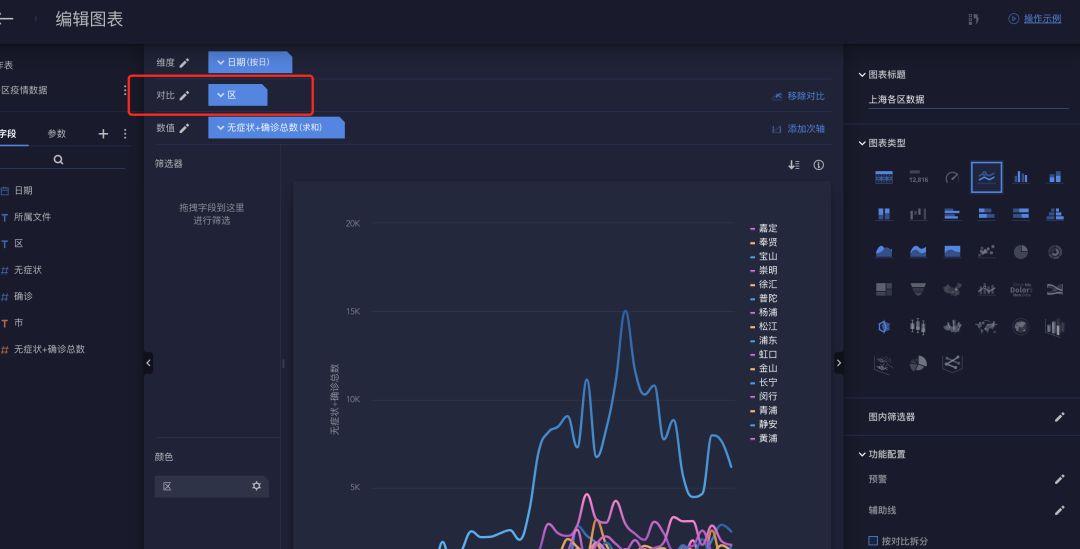
Task: Collapse the 图表类型 section
Action: (x=862, y=143)
